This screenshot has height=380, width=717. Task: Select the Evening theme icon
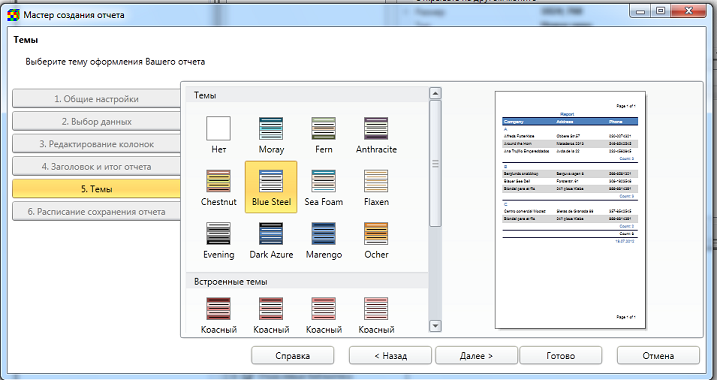(x=219, y=234)
